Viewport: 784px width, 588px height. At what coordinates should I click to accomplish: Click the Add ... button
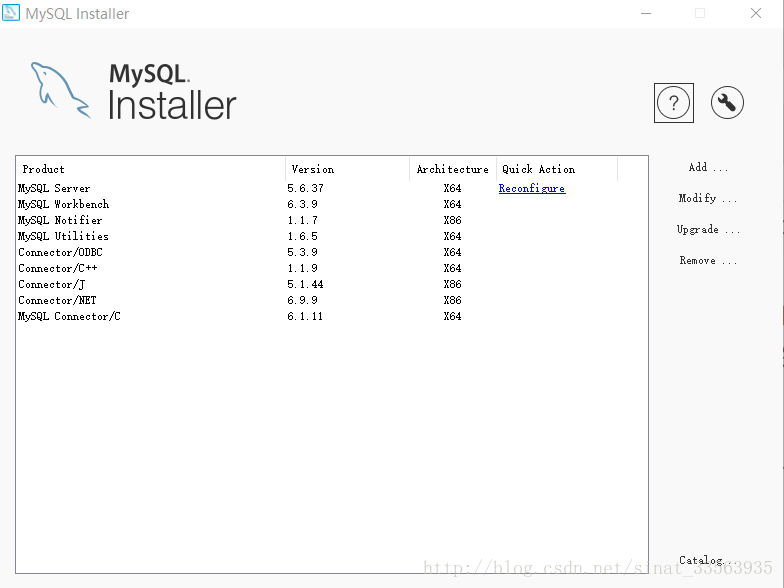tap(708, 168)
